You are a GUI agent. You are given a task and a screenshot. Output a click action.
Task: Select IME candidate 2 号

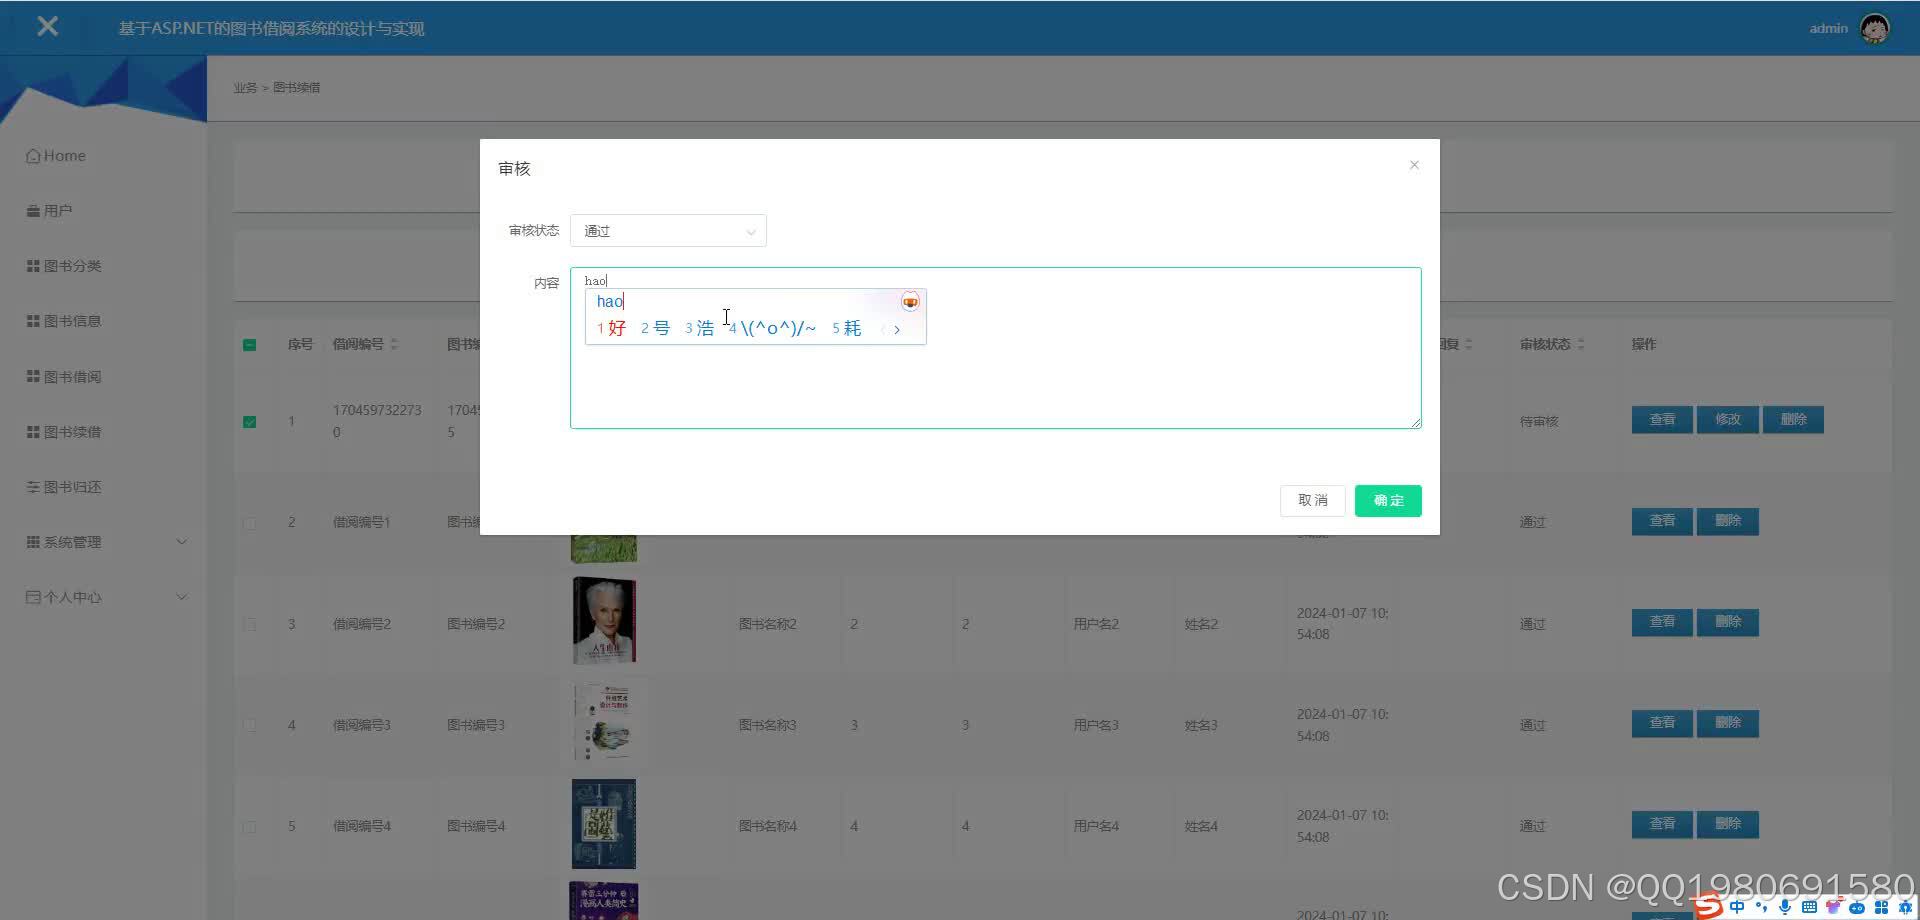pyautogui.click(x=655, y=328)
